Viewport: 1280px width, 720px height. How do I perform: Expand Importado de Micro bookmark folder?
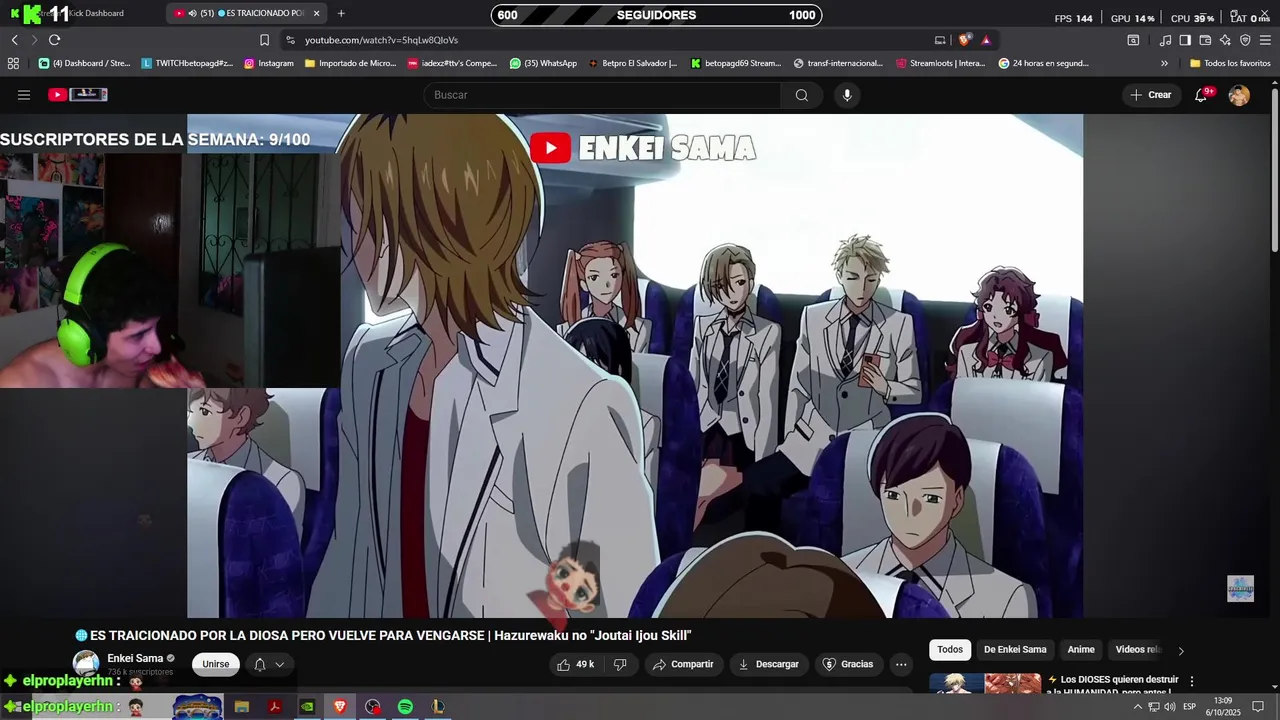[x=351, y=63]
